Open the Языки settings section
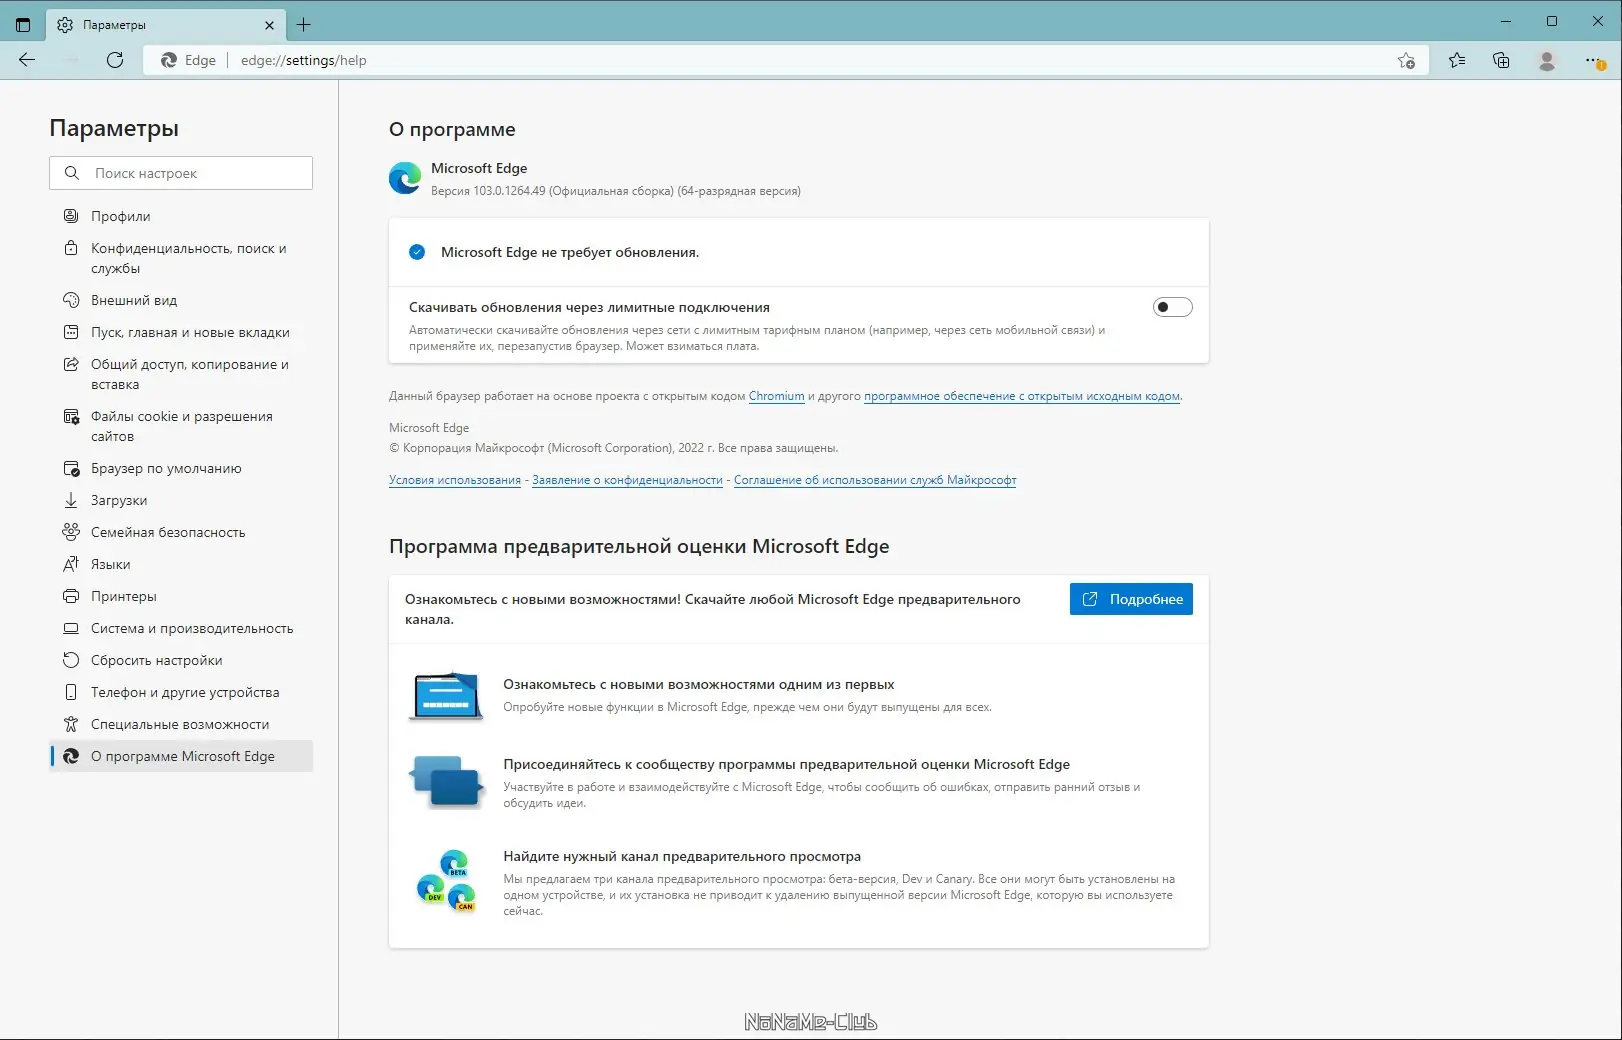Viewport: 1622px width, 1040px height. pos(181,564)
